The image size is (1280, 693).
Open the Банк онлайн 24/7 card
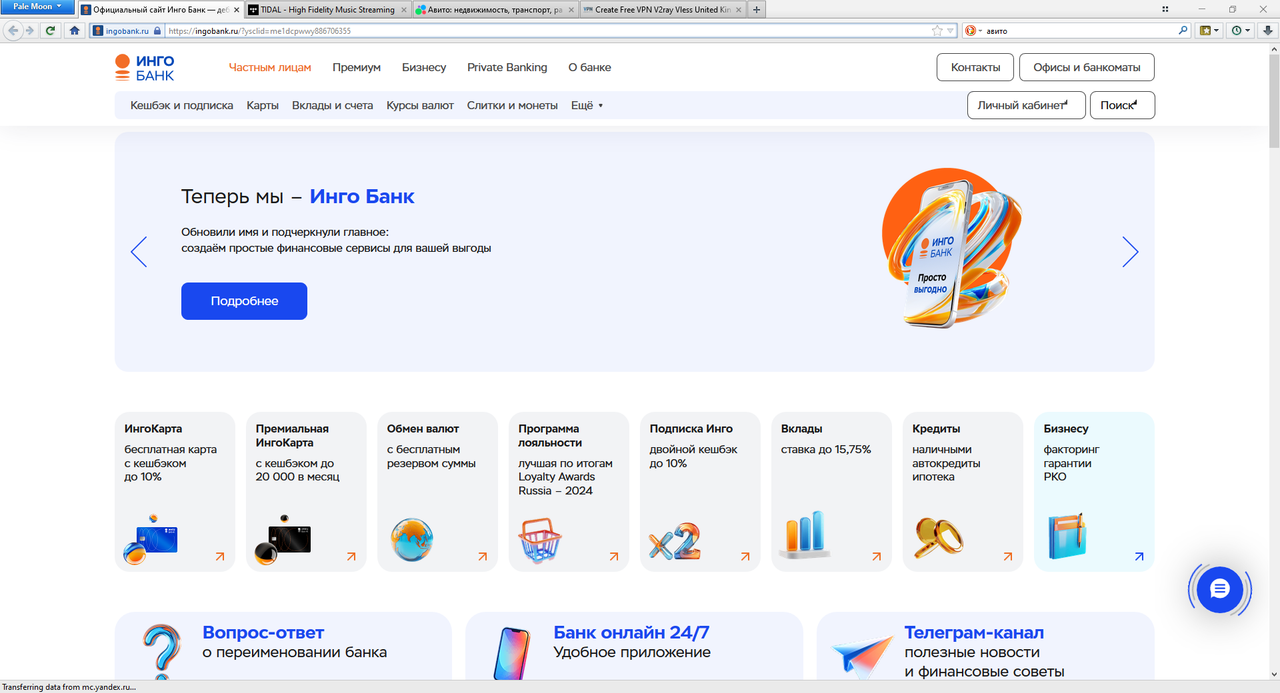point(634,647)
